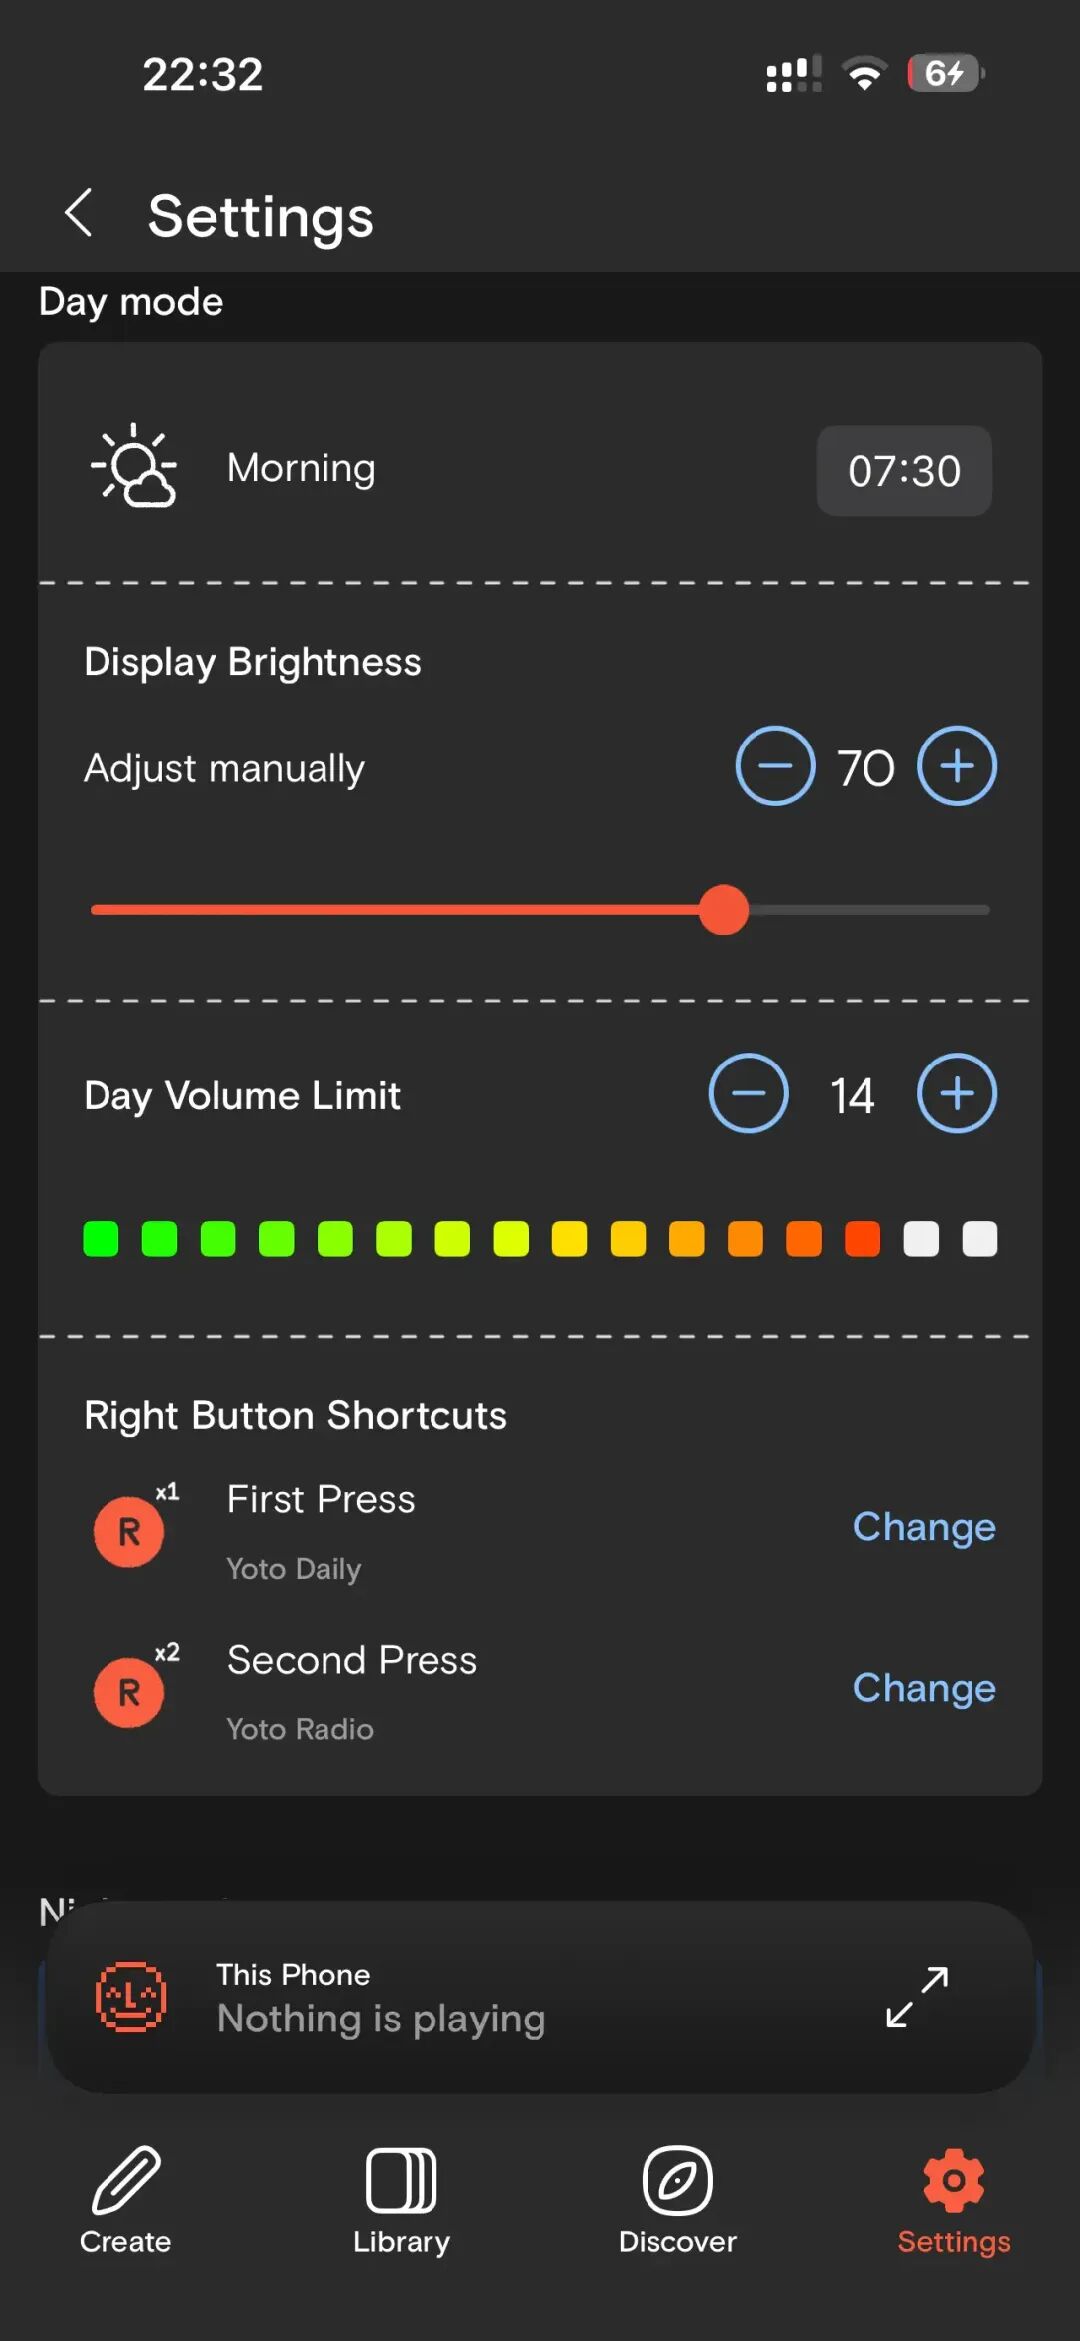This screenshot has height=2341, width=1080.
Task: Lower the Day Volume Limit
Action: [x=748, y=1093]
